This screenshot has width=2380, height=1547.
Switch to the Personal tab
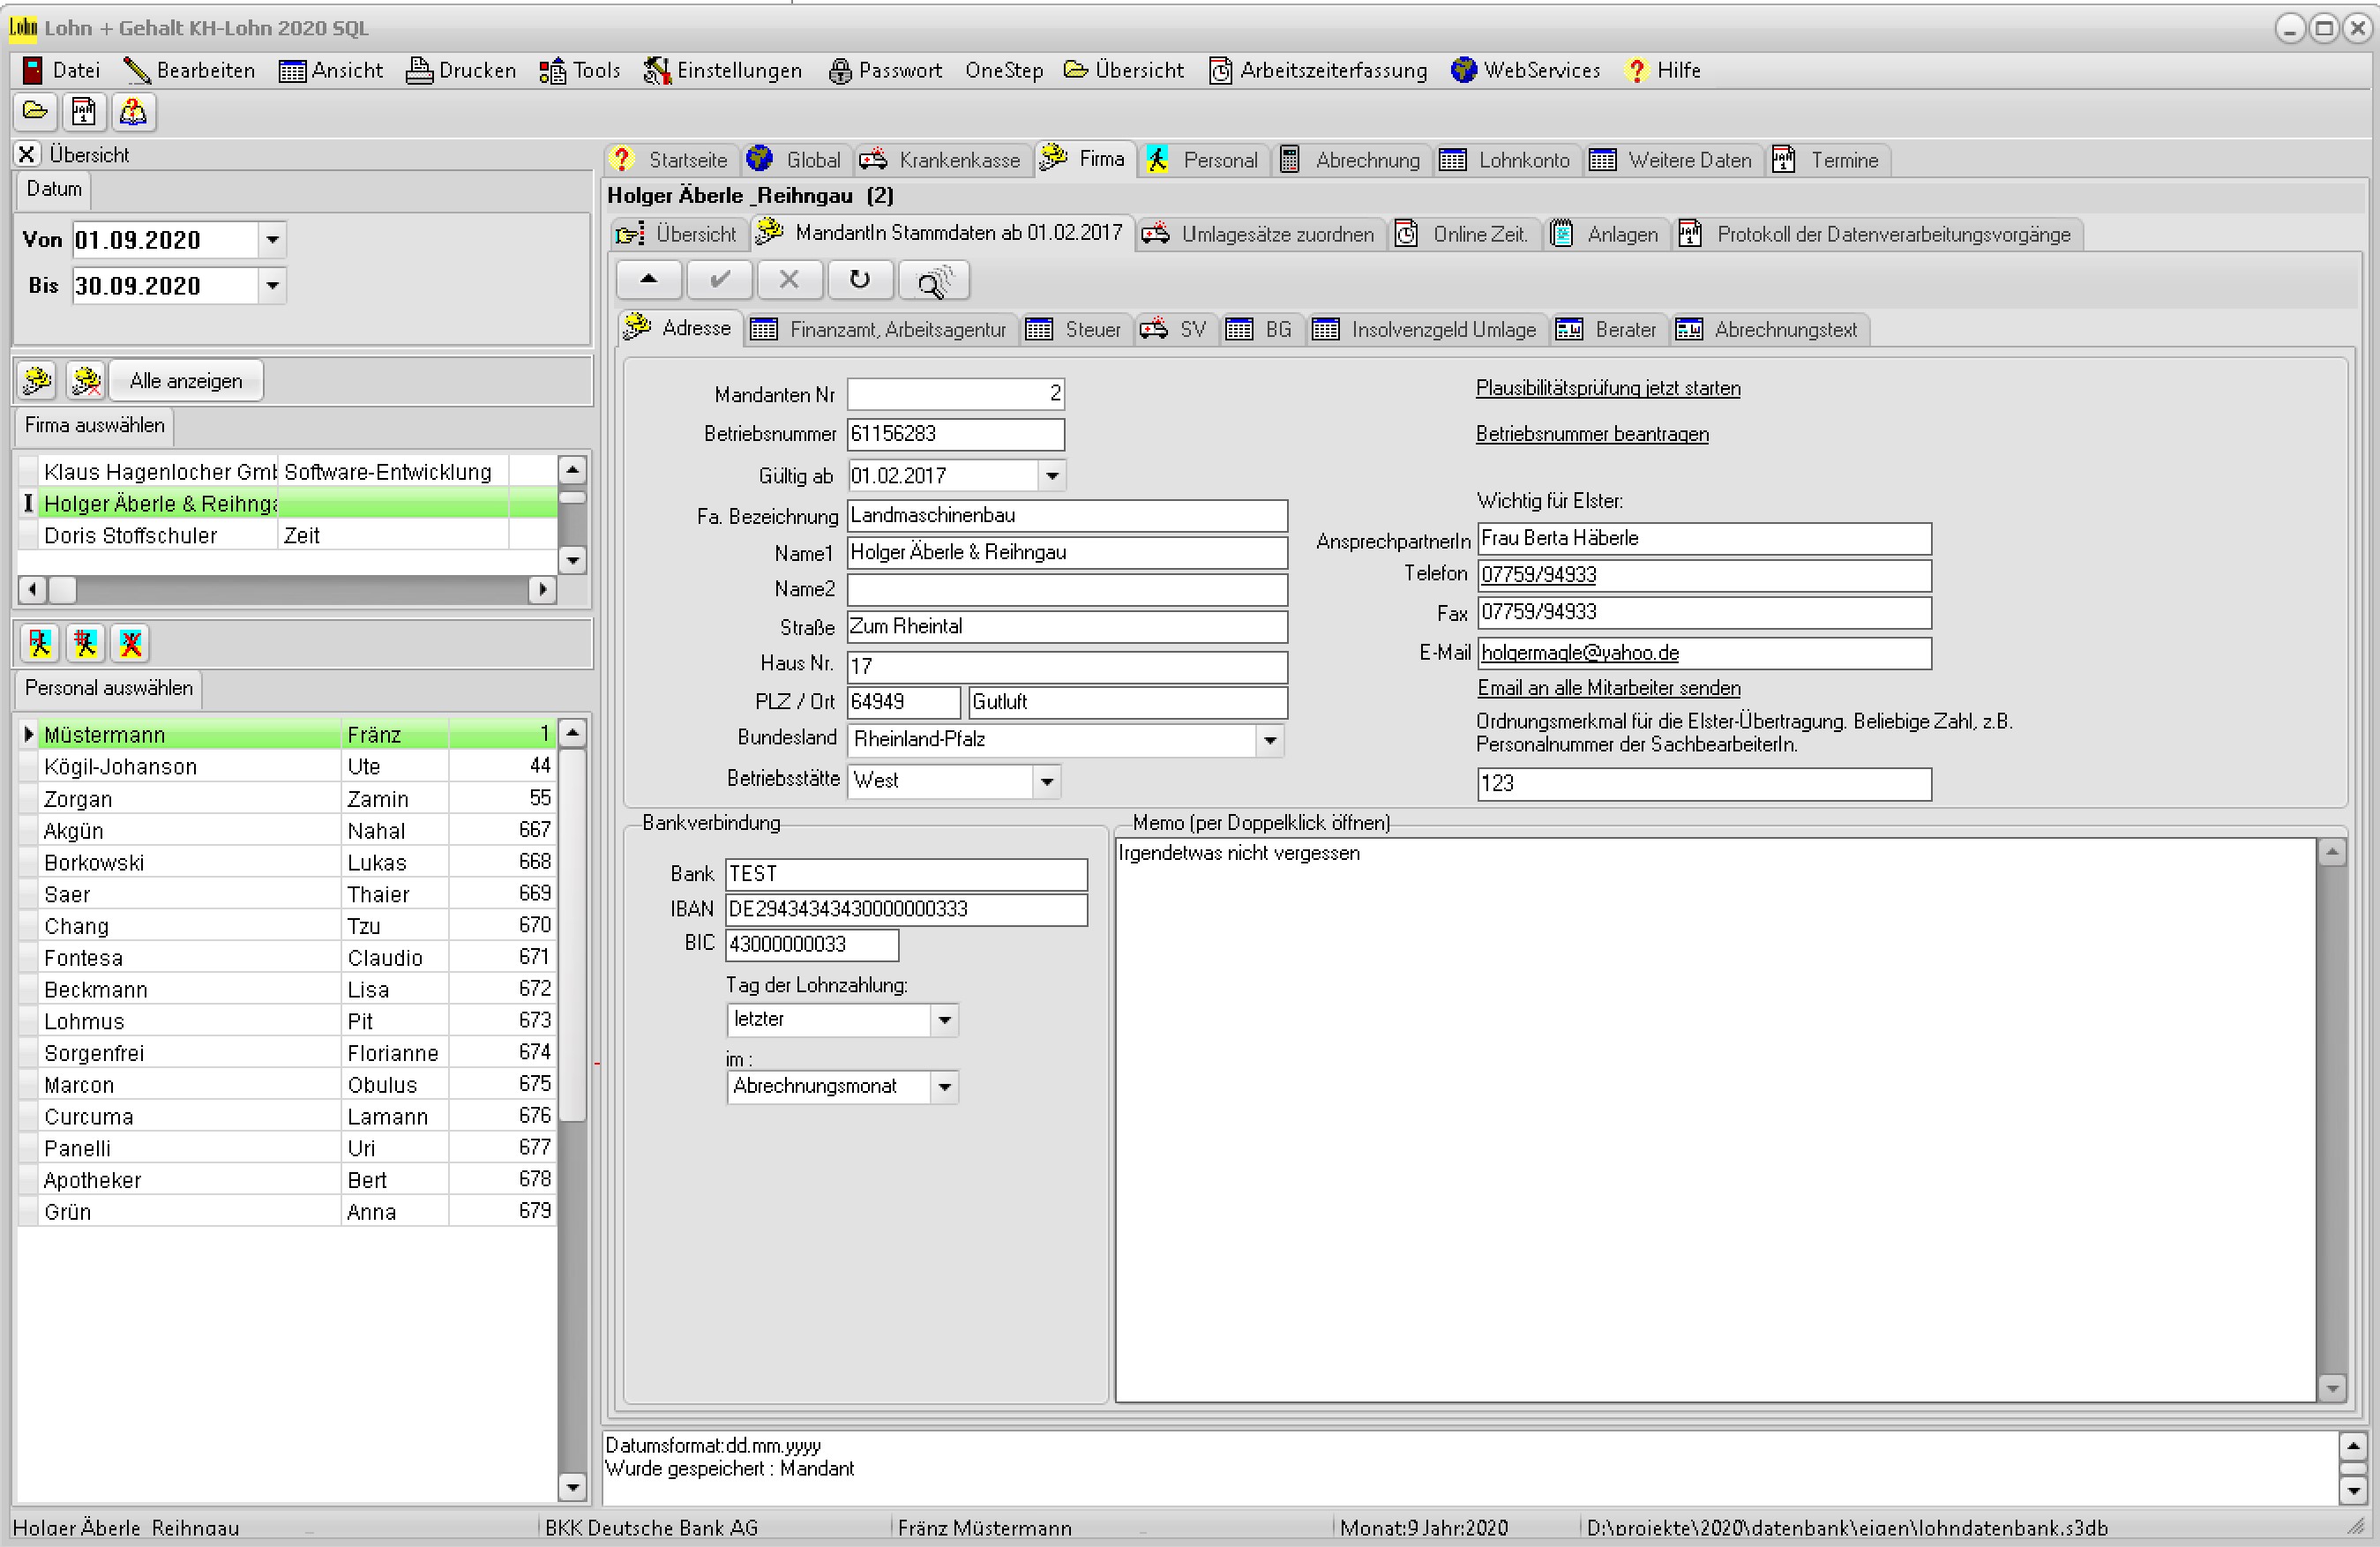[1204, 160]
